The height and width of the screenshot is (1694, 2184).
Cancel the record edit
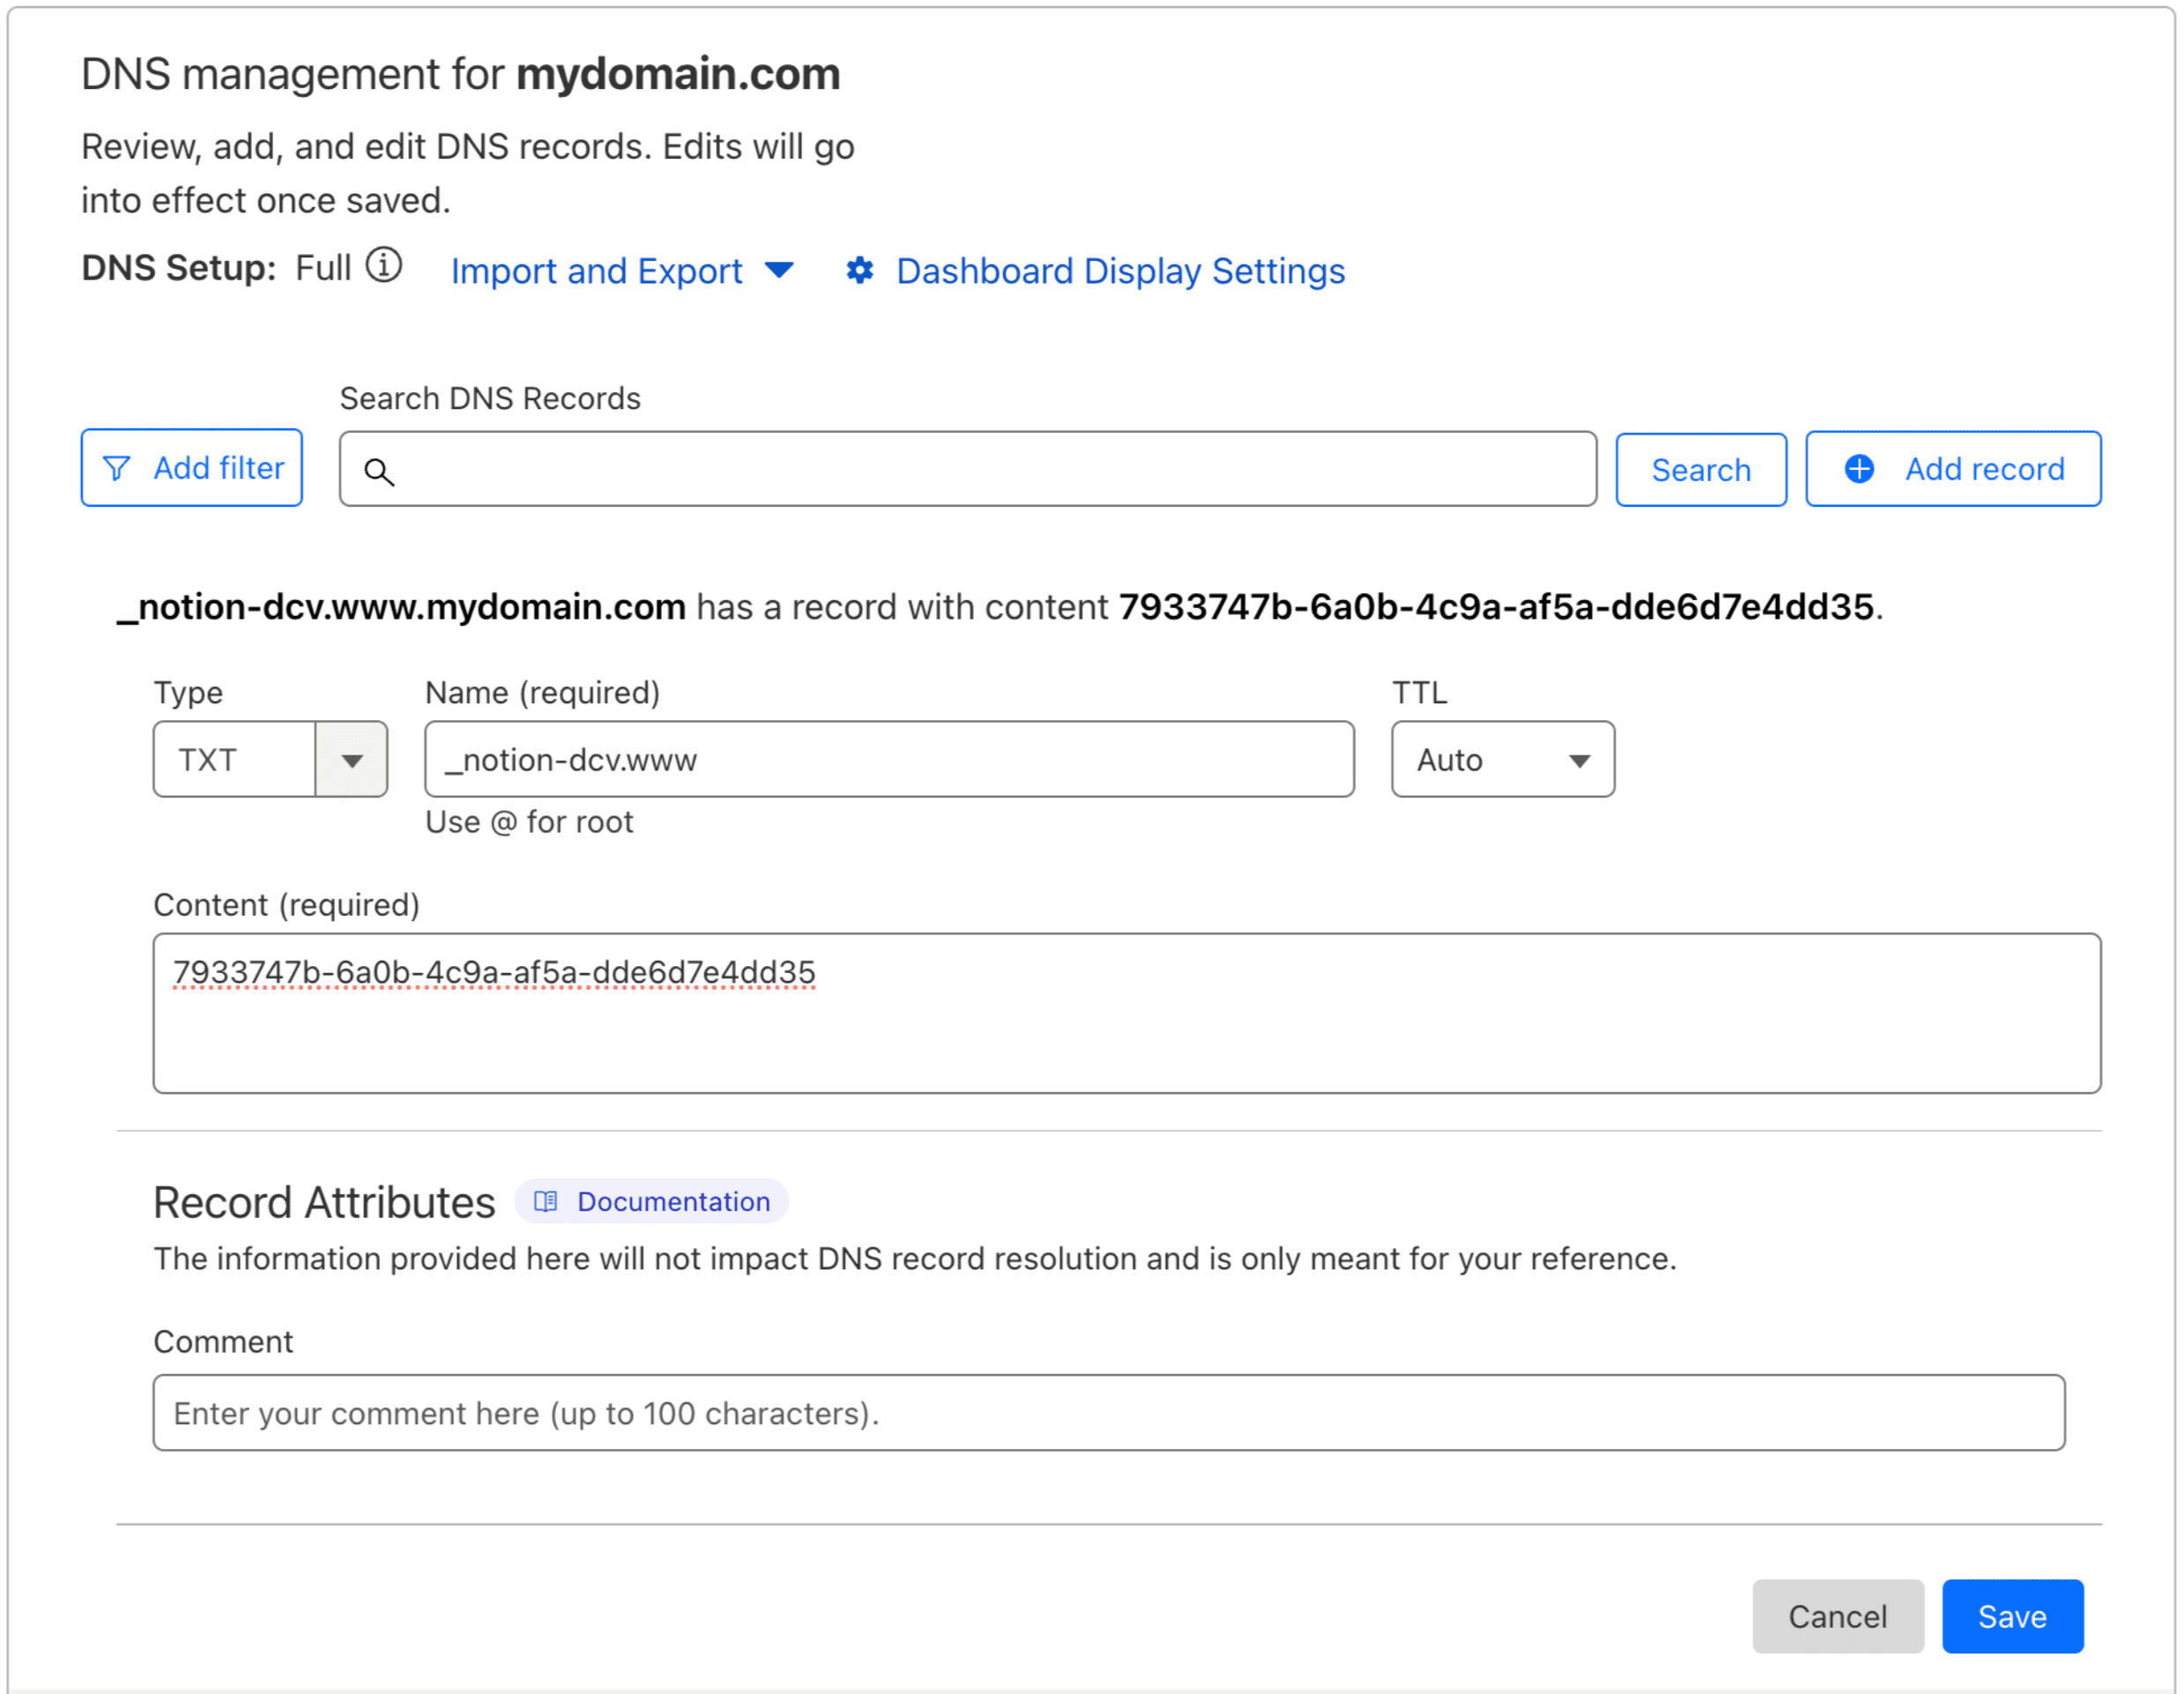point(1837,1616)
